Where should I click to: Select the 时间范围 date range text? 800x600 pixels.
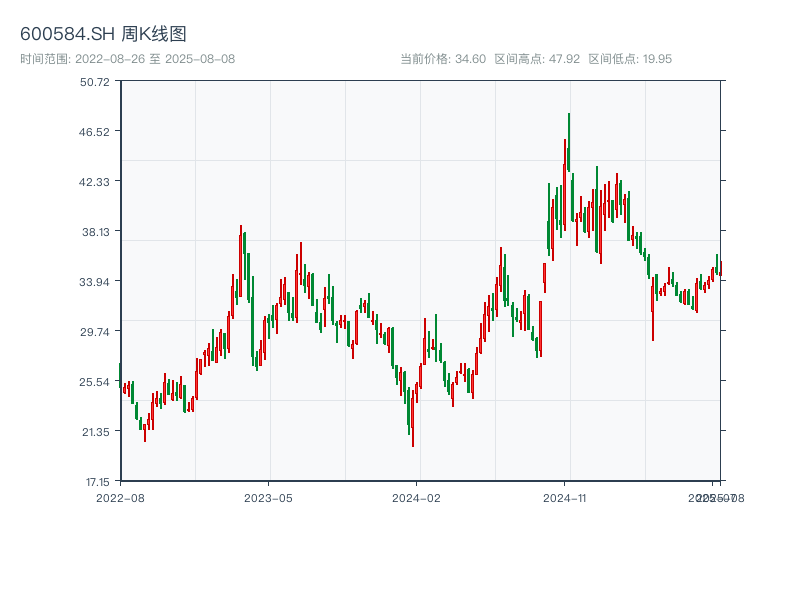click(127, 59)
